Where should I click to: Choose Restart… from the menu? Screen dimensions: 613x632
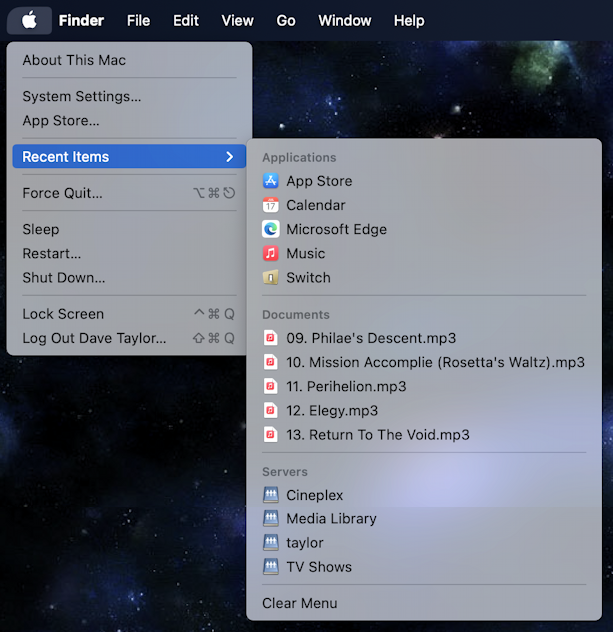click(x=129, y=254)
